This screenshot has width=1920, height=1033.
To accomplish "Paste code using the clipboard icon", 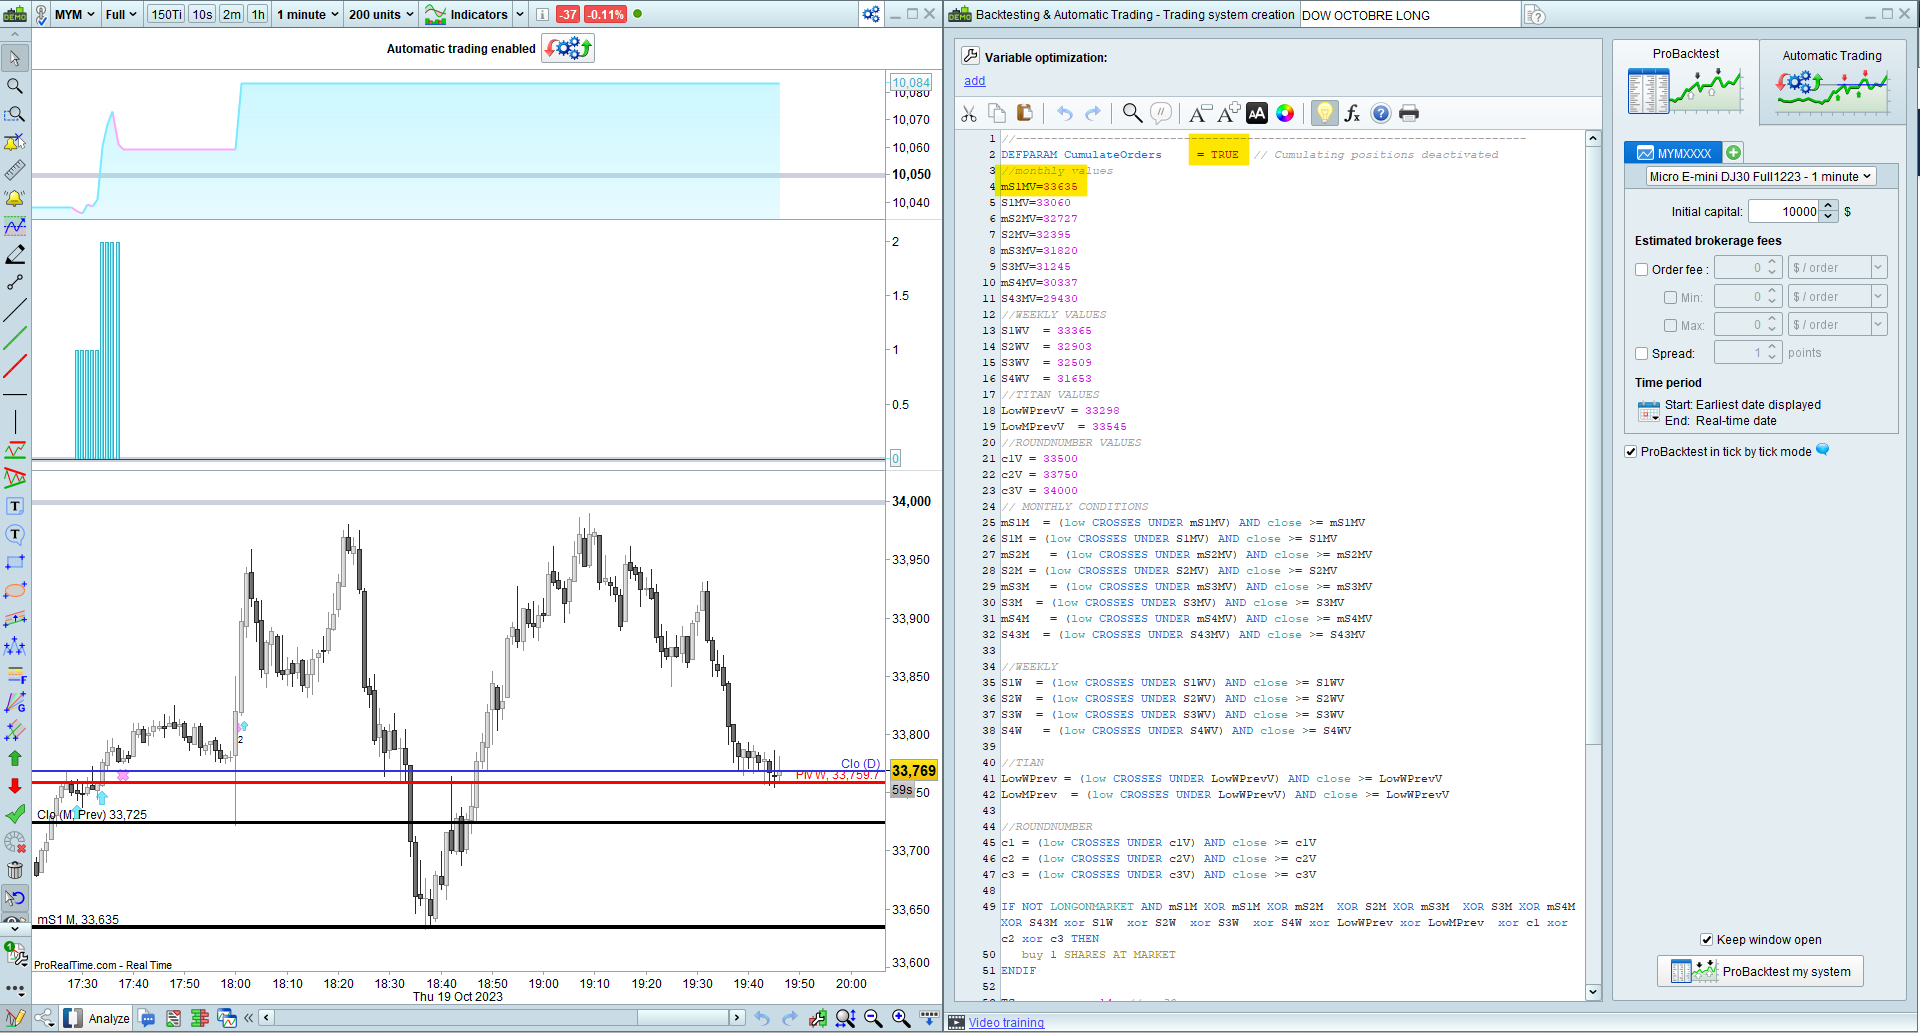I will click(x=1024, y=114).
